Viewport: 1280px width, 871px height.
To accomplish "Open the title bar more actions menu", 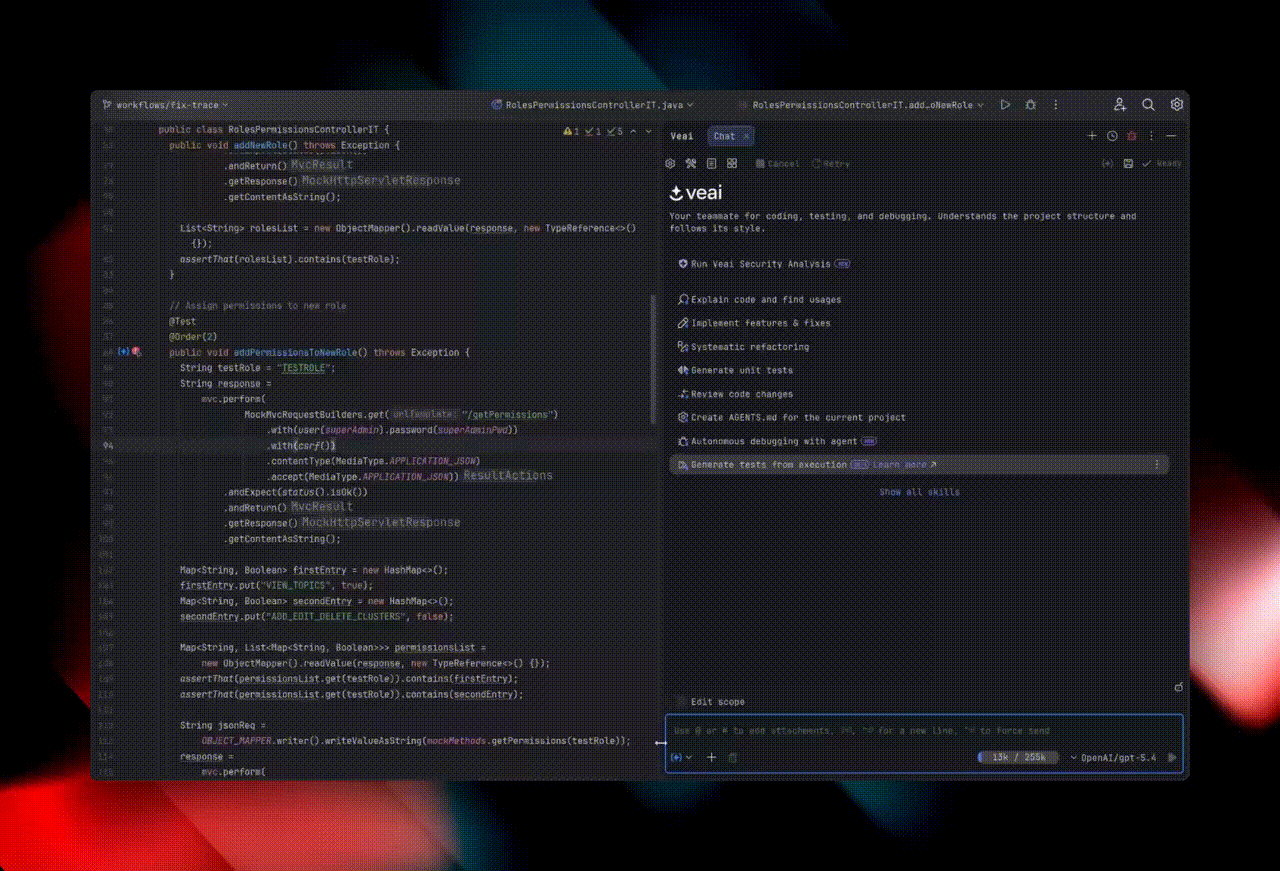I will pyautogui.click(x=1055, y=104).
